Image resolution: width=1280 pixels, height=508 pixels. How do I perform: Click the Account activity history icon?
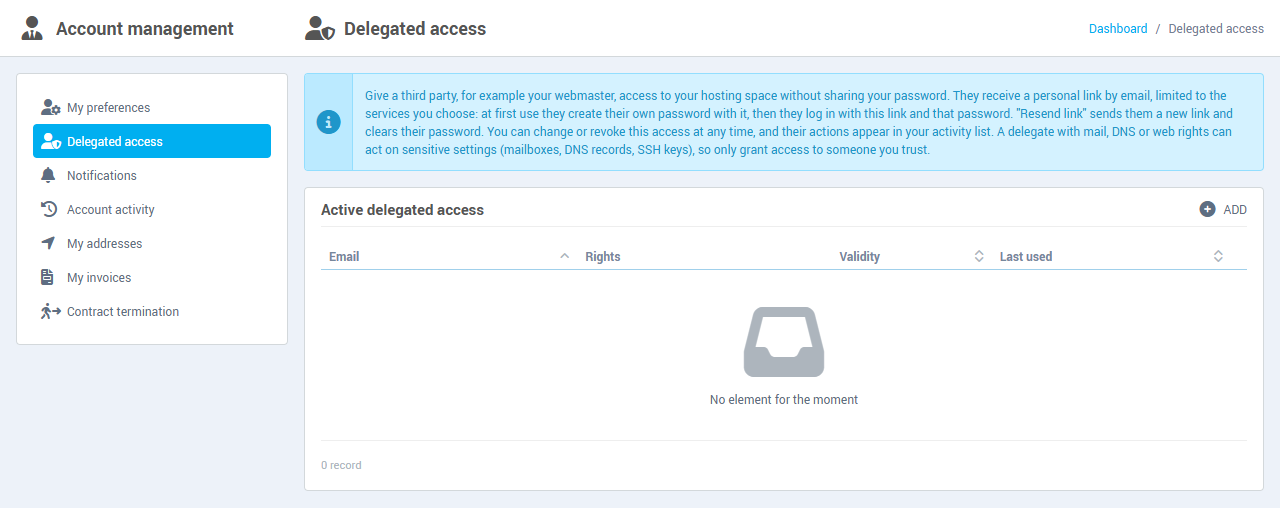click(x=48, y=210)
